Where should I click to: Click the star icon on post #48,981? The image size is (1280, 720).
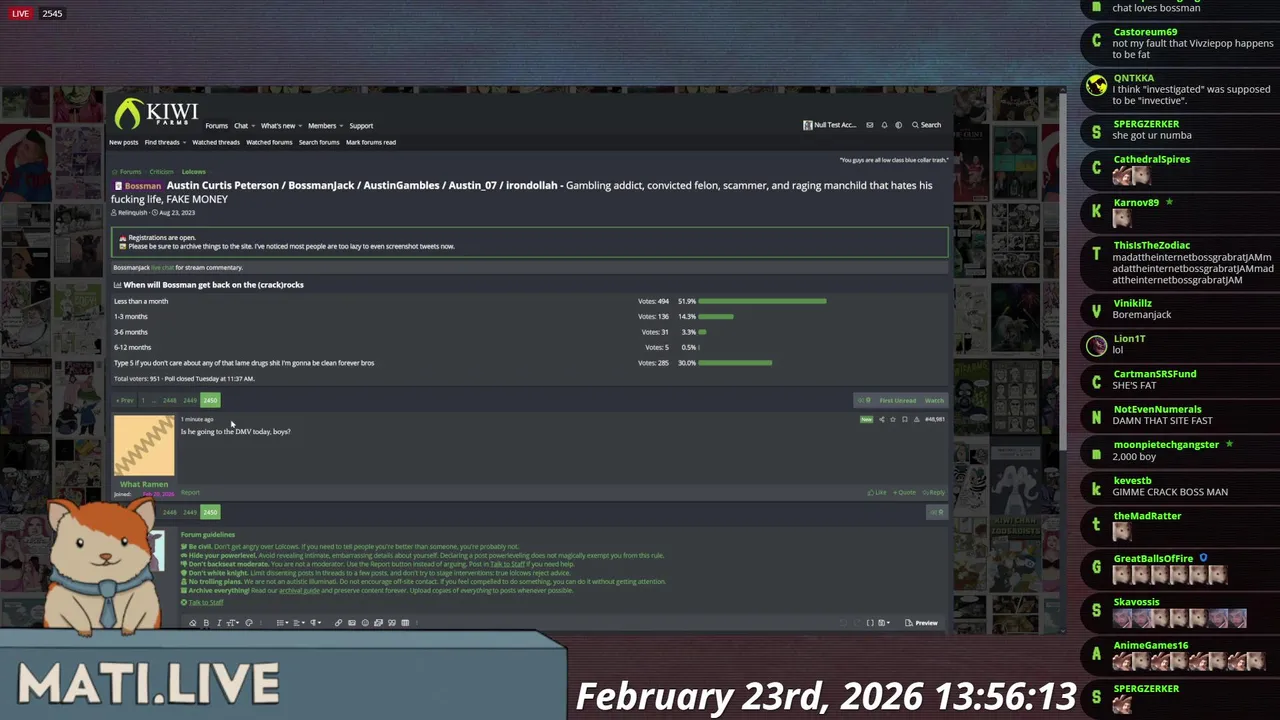tap(893, 419)
